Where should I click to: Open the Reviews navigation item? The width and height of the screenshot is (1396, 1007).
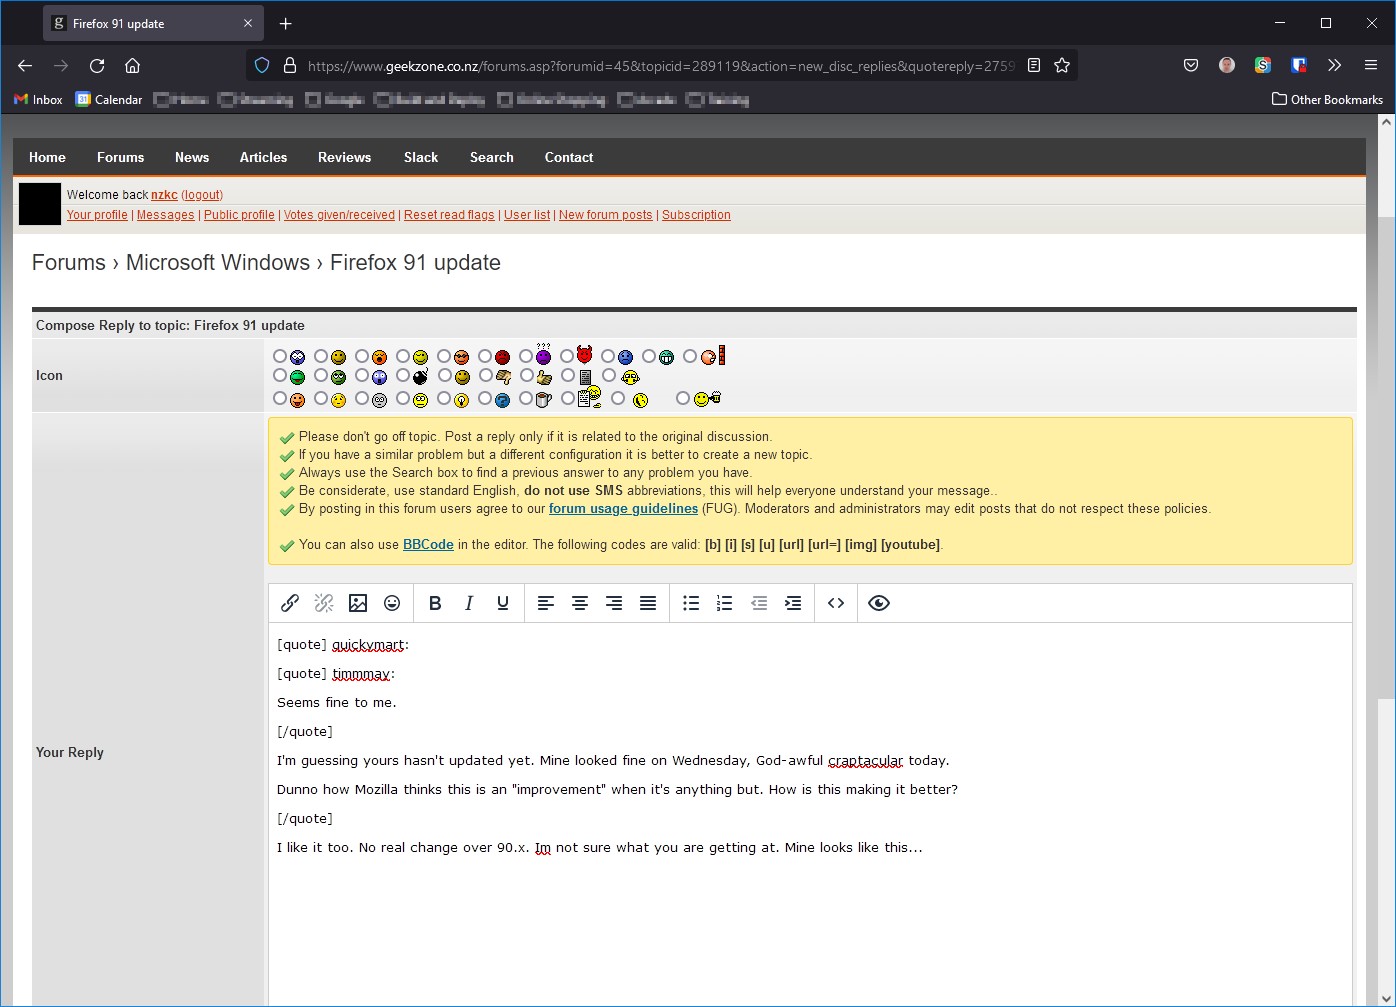pyautogui.click(x=344, y=157)
